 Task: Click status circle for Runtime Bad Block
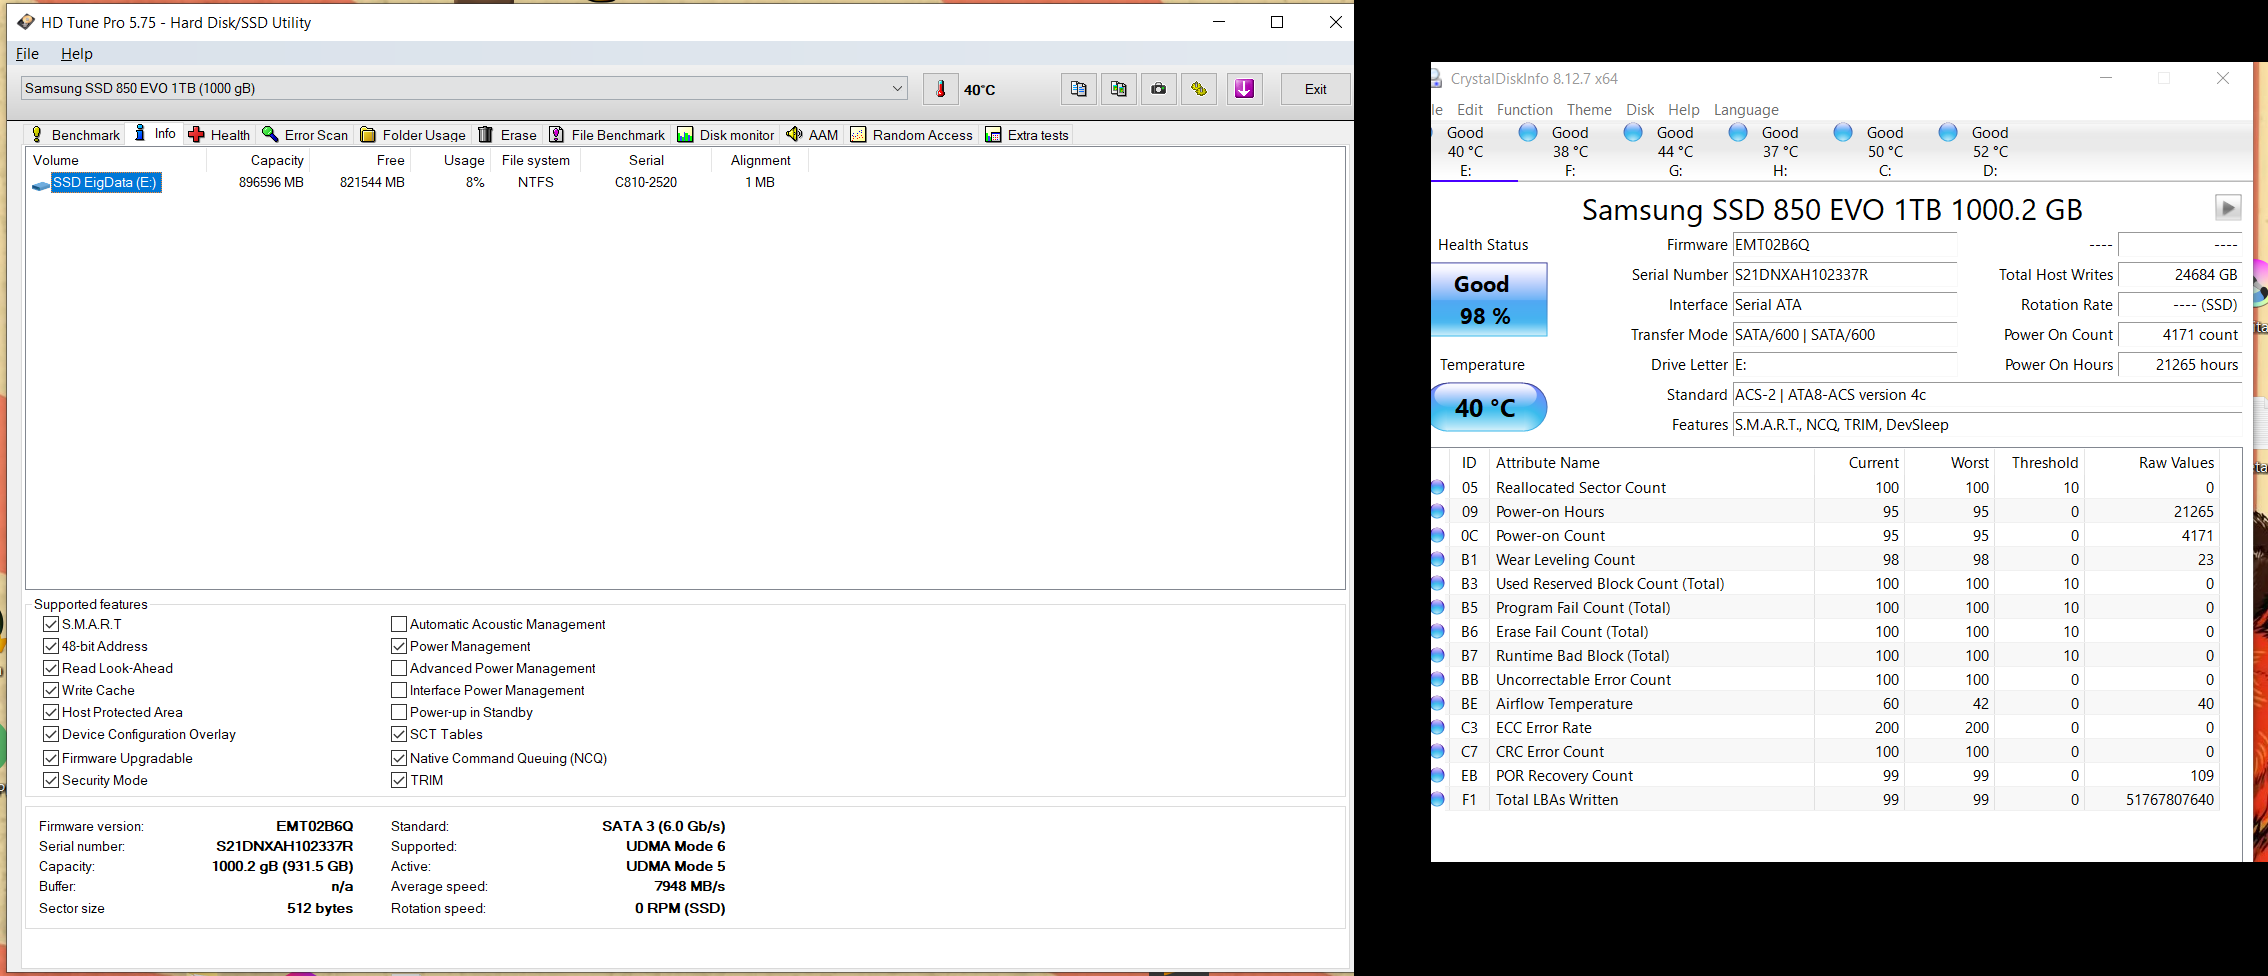[1438, 655]
